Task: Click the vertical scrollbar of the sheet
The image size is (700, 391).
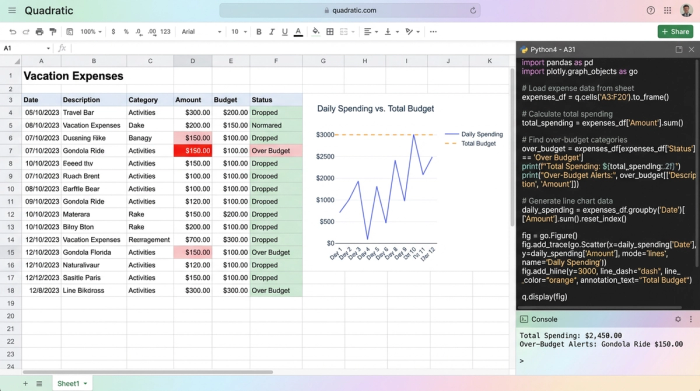Action: click(512, 147)
